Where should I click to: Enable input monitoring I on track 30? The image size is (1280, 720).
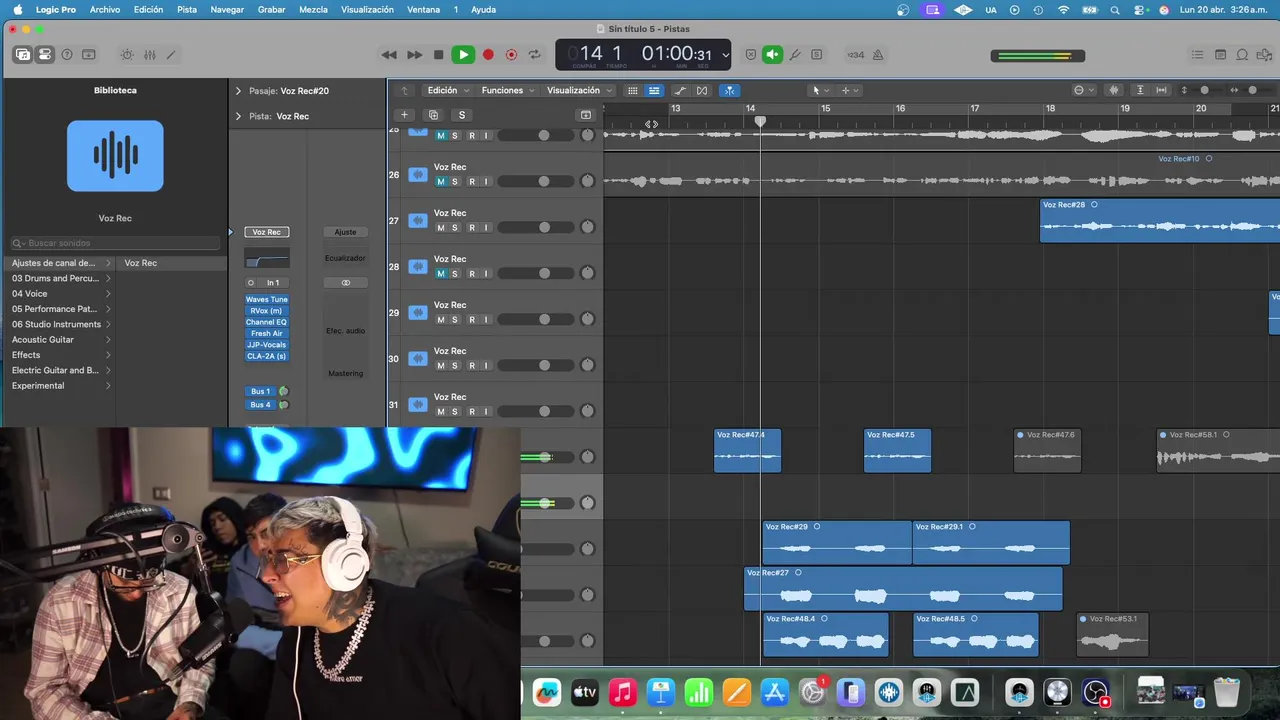click(486, 365)
